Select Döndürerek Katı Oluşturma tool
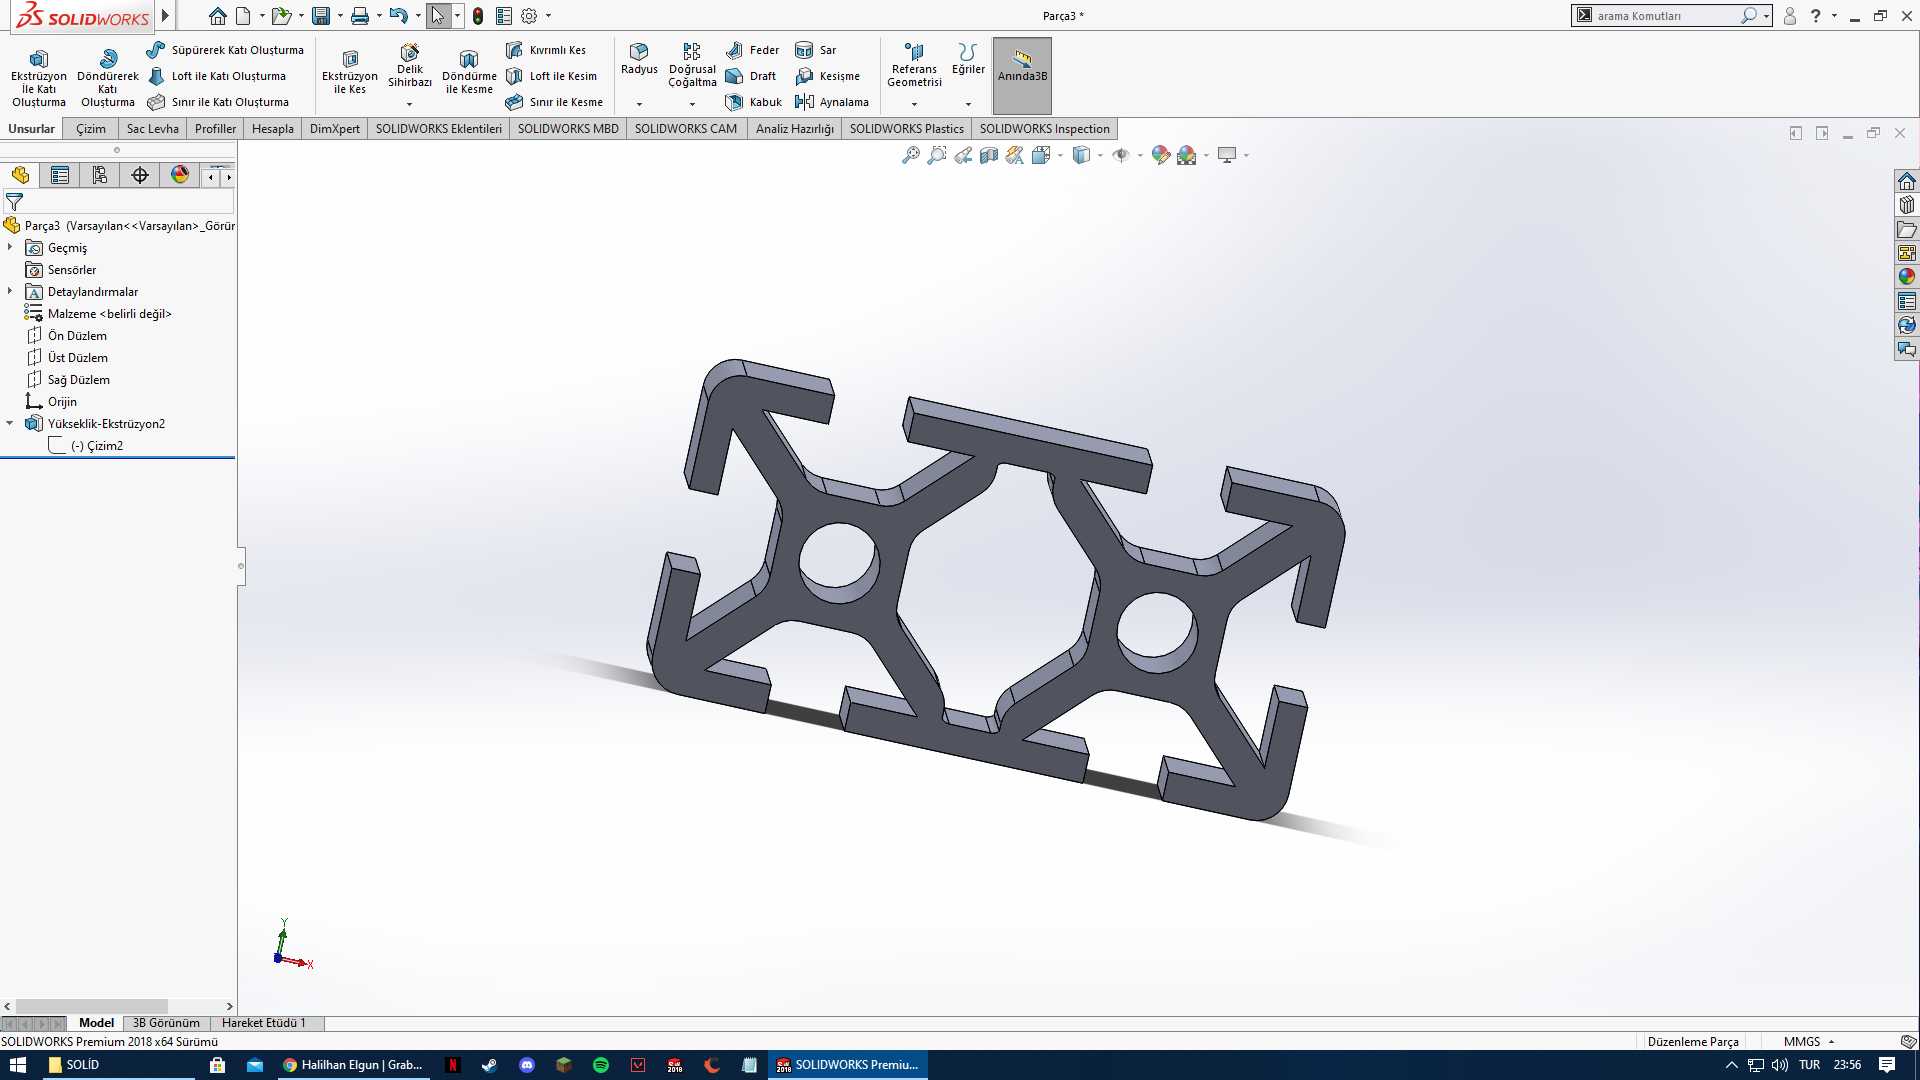 108,77
